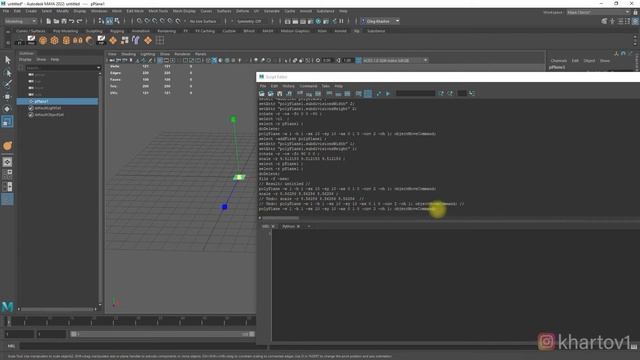Click the last orange diamond shelf icon
This screenshot has width=640, height=360.
148,40
